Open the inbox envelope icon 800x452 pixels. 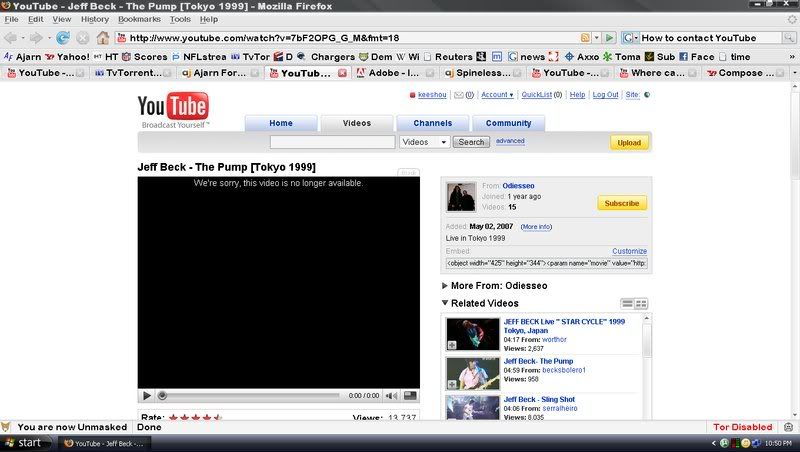tap(459, 95)
